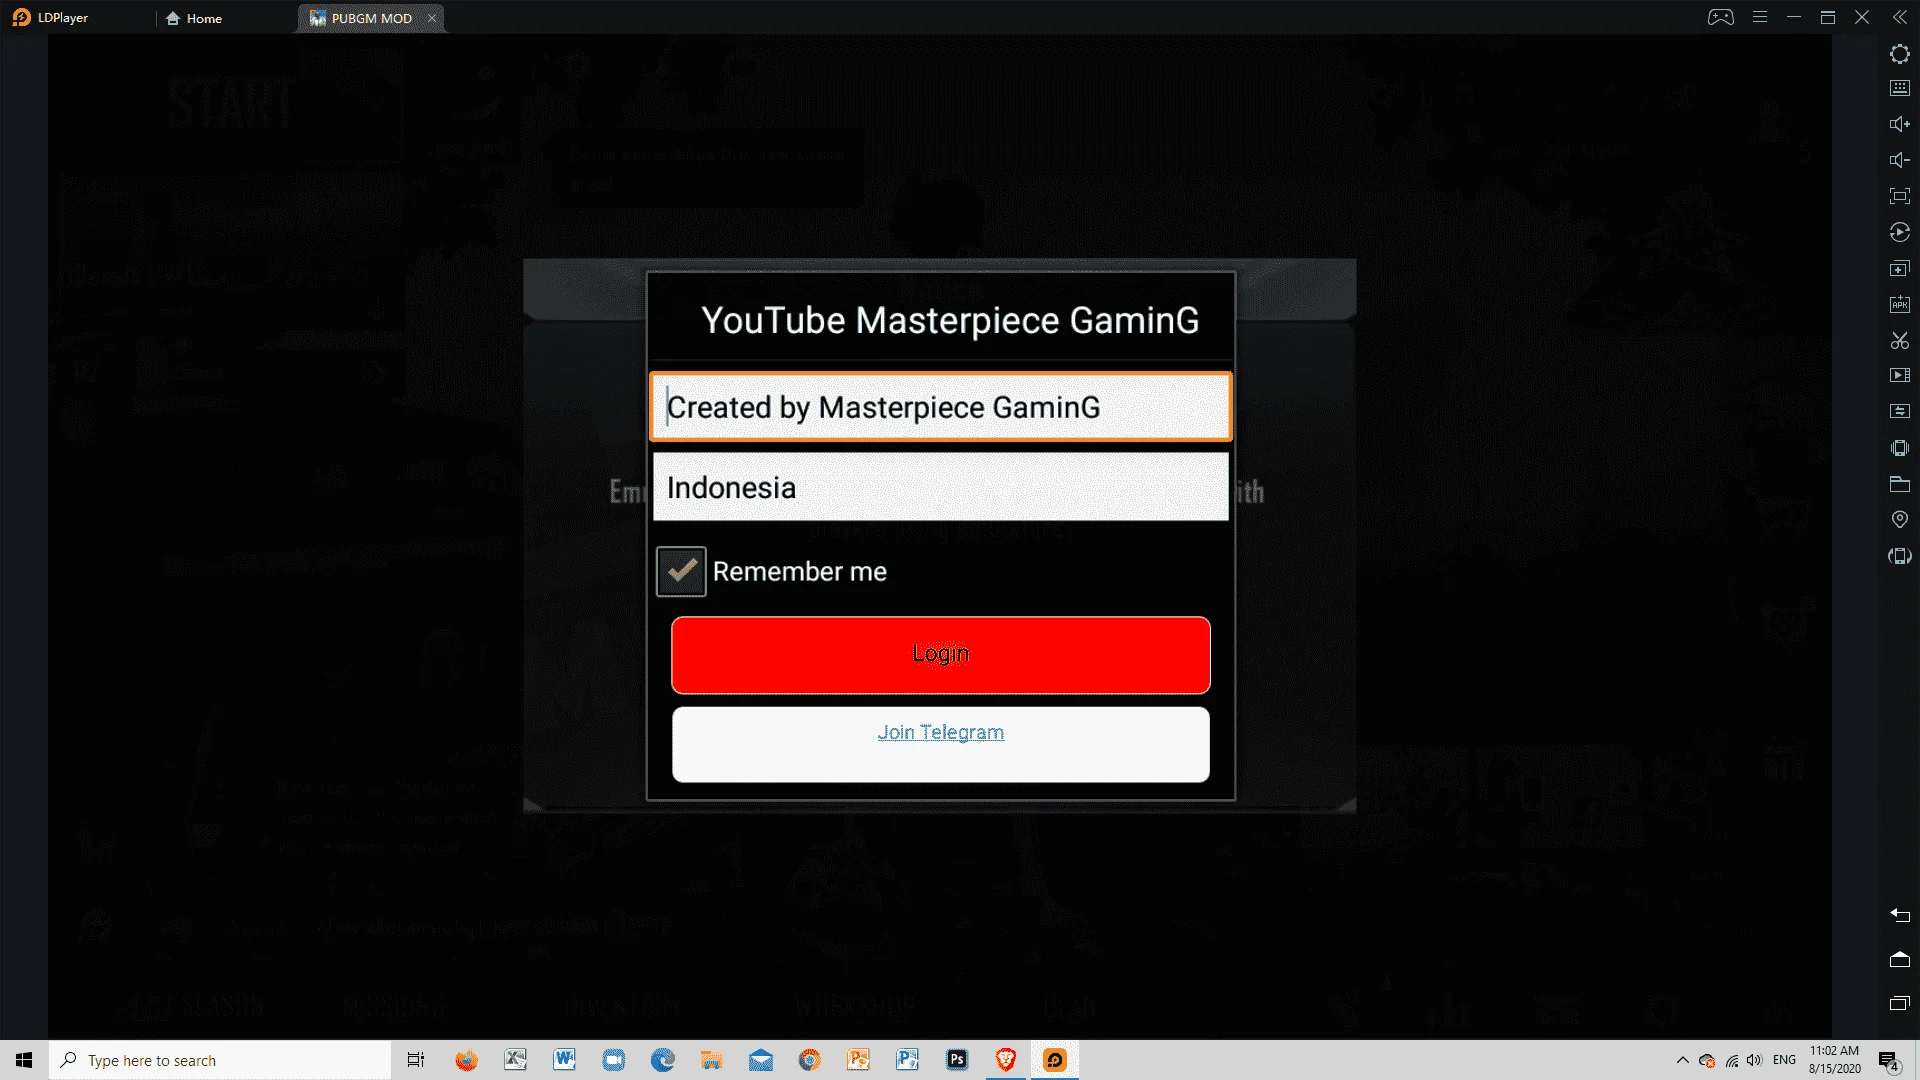Open Chromium browser icon on taskbar
This screenshot has height=1080, width=1920.
point(809,1060)
